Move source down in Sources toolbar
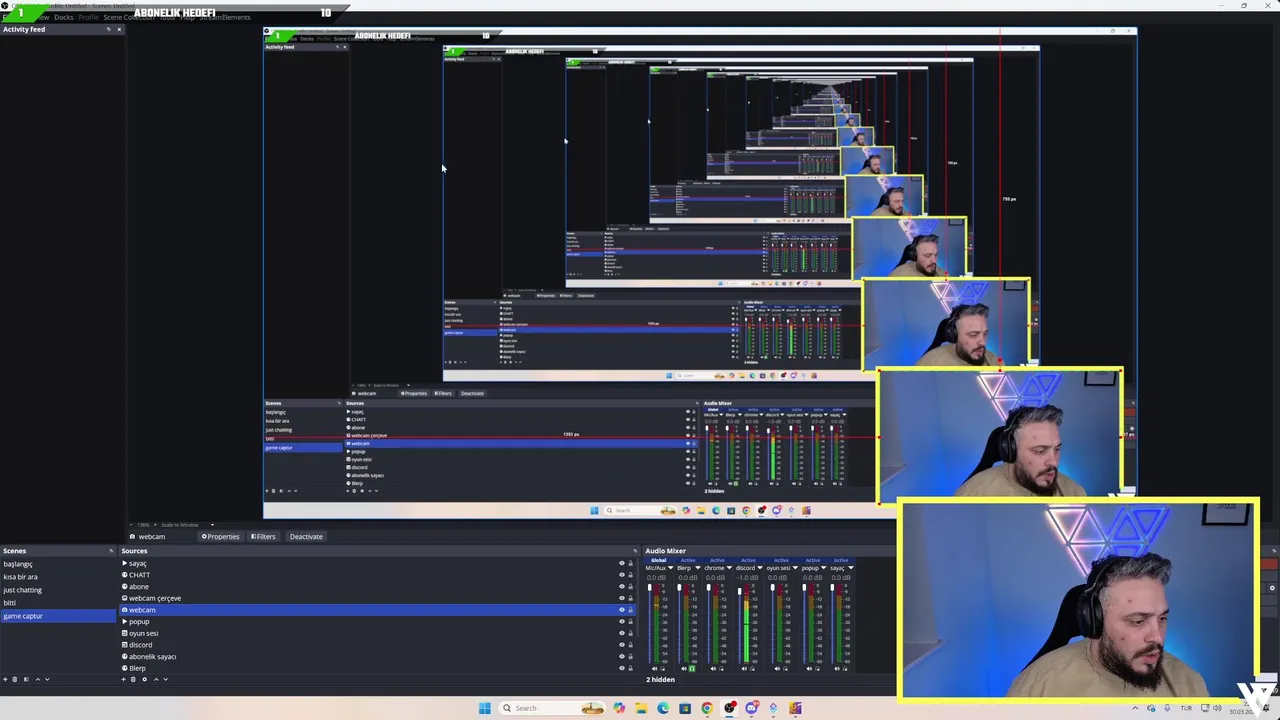Screen dimensions: 1280x720 tap(165, 679)
